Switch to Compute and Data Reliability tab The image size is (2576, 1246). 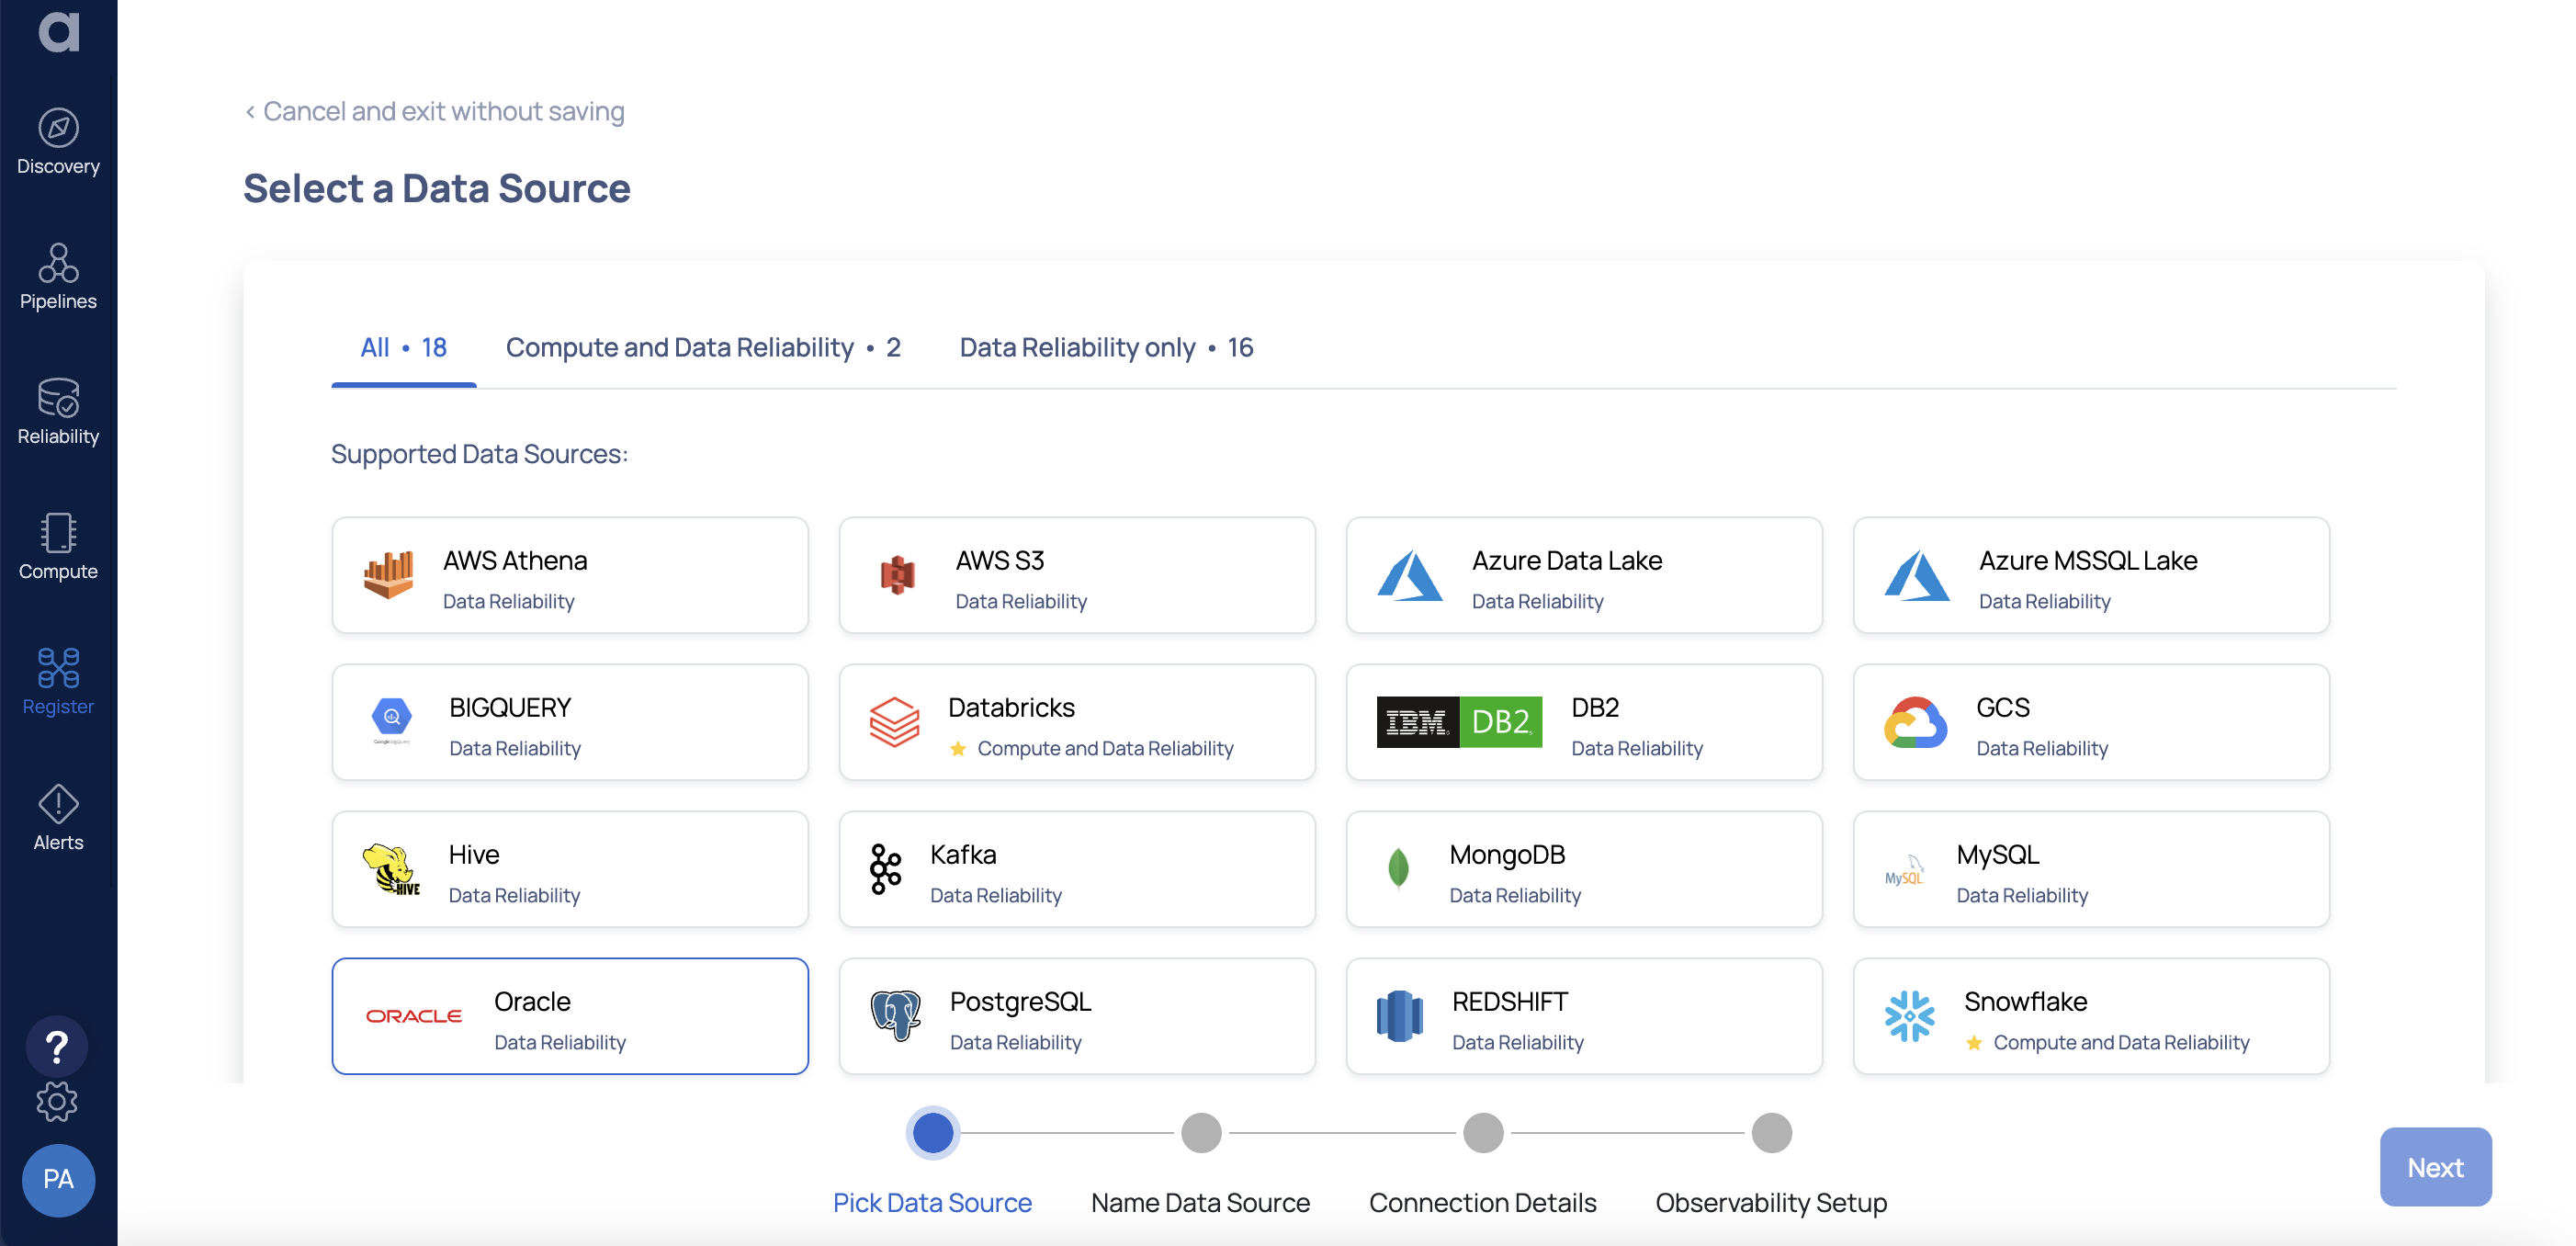[703, 347]
